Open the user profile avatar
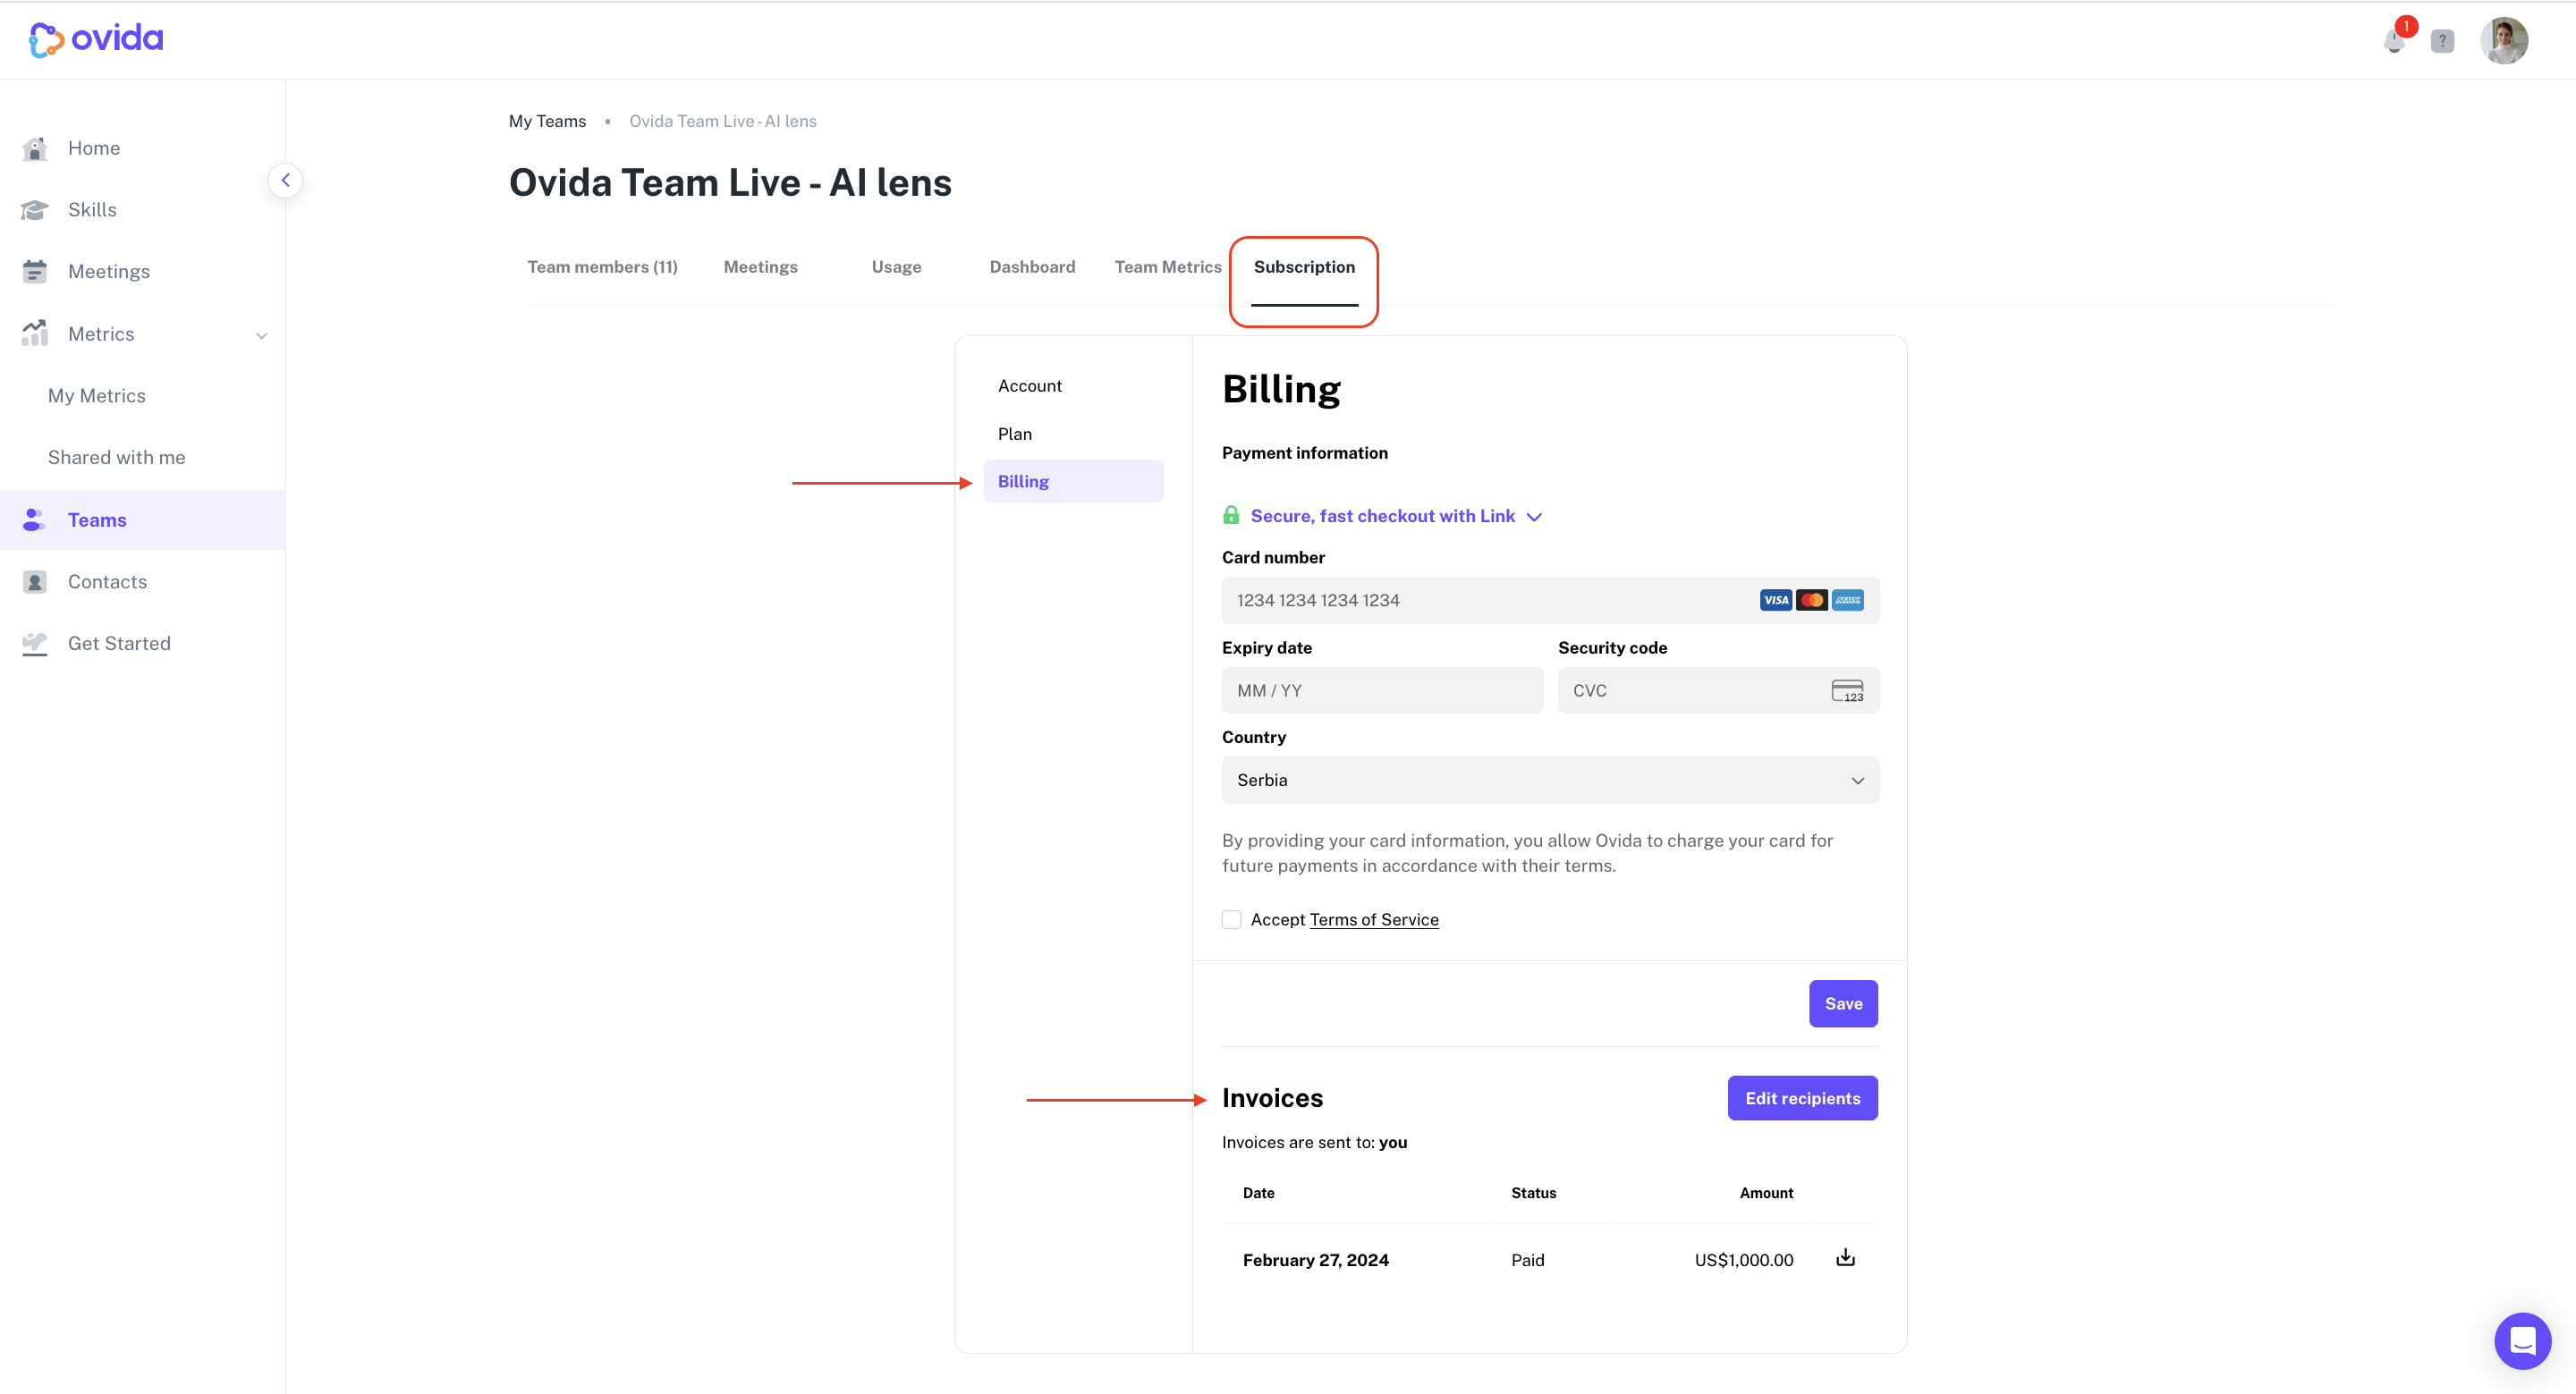2576x1394 pixels. (2504, 41)
